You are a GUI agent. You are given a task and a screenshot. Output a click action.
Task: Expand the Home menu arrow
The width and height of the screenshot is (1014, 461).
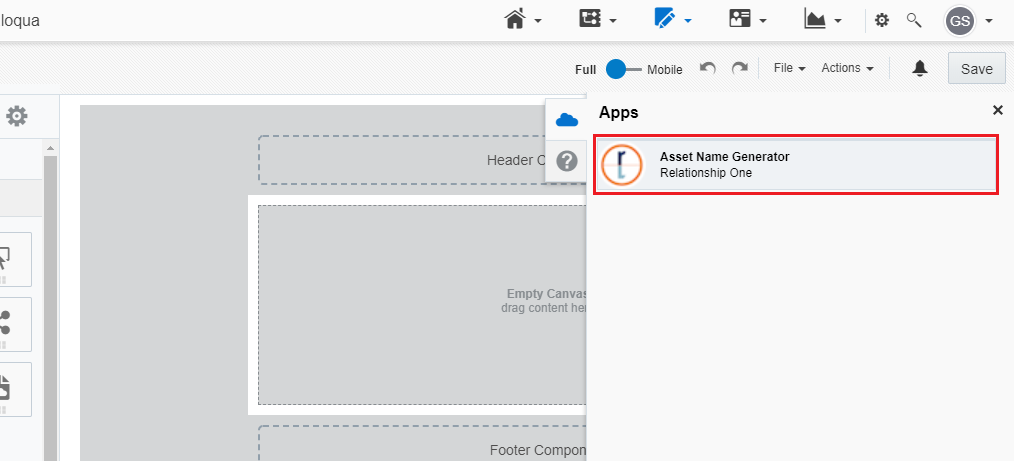pos(538,21)
